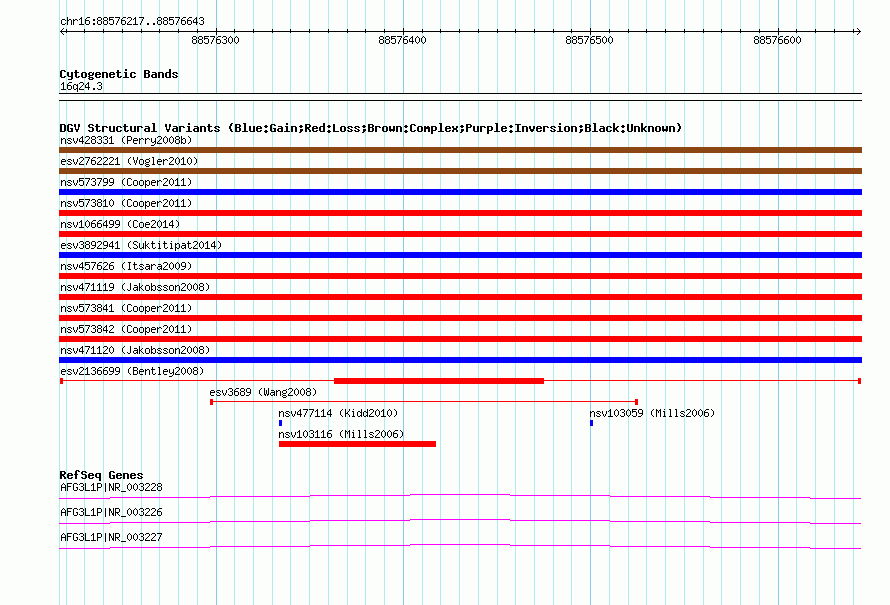
Task: Click the left arrow on the ruler
Action: (x=63, y=31)
